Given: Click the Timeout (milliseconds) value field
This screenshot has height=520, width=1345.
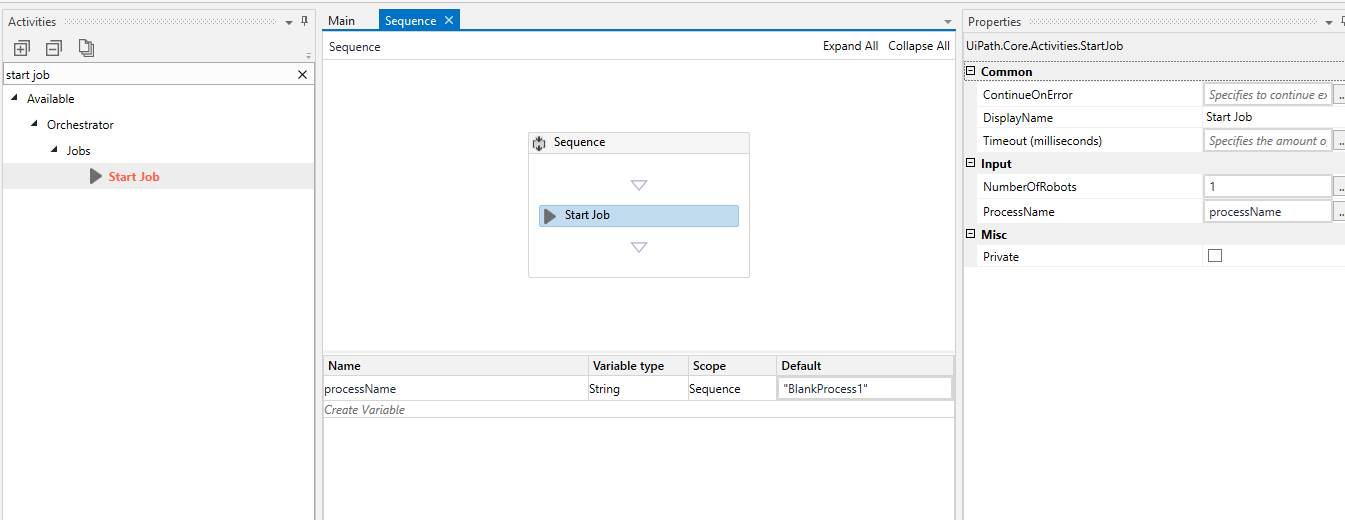Looking at the screenshot, I should click(1267, 141).
